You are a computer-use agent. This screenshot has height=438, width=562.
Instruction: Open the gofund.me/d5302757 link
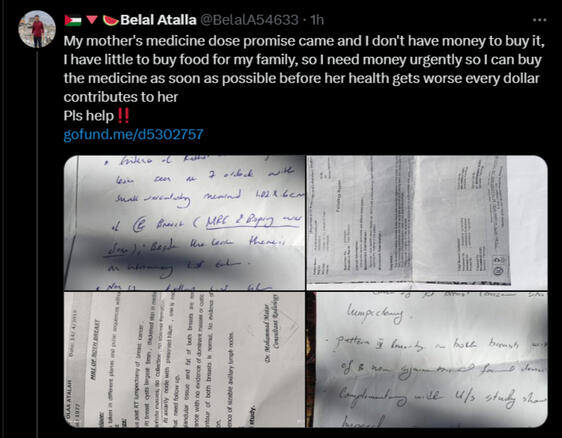[x=133, y=134]
